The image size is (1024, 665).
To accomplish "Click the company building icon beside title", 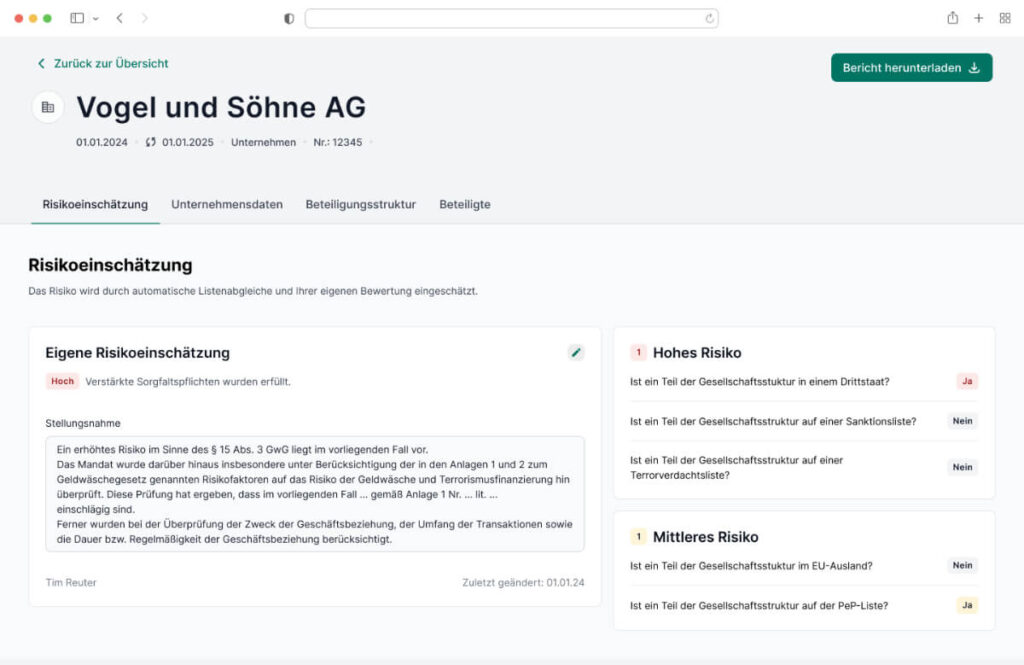I will coord(48,107).
